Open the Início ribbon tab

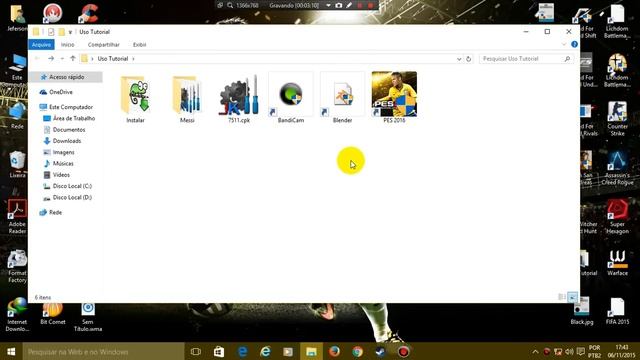[68, 44]
